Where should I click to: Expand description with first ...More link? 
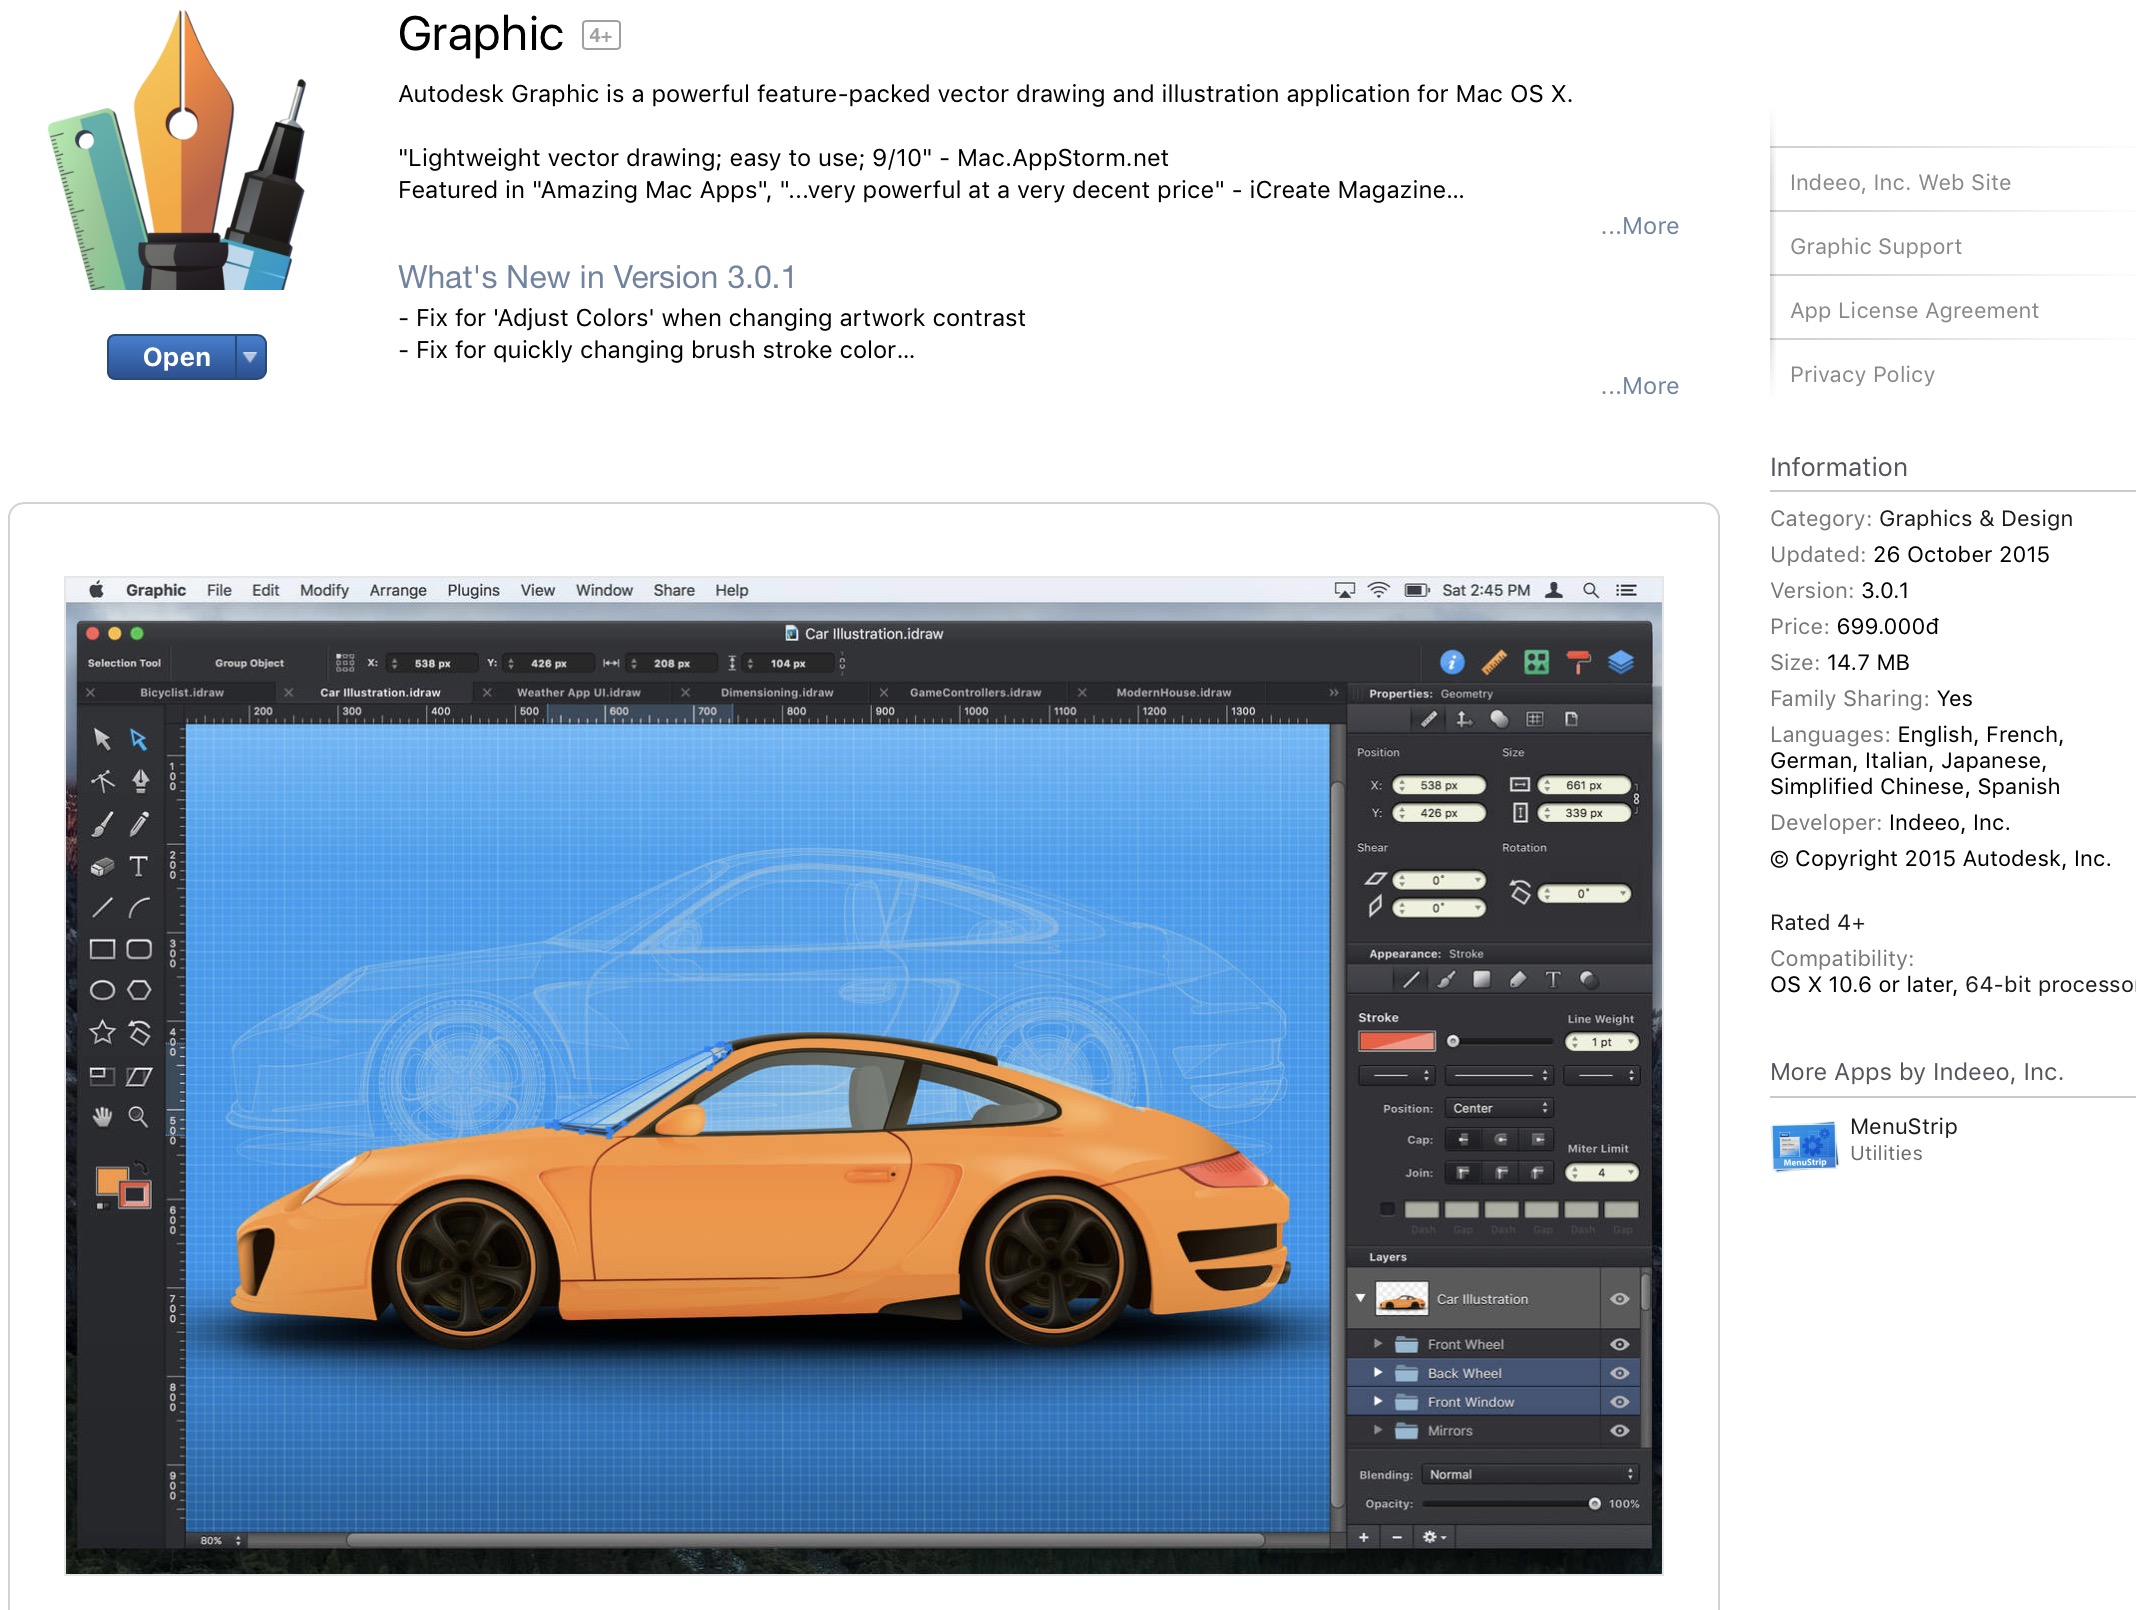click(x=1639, y=226)
